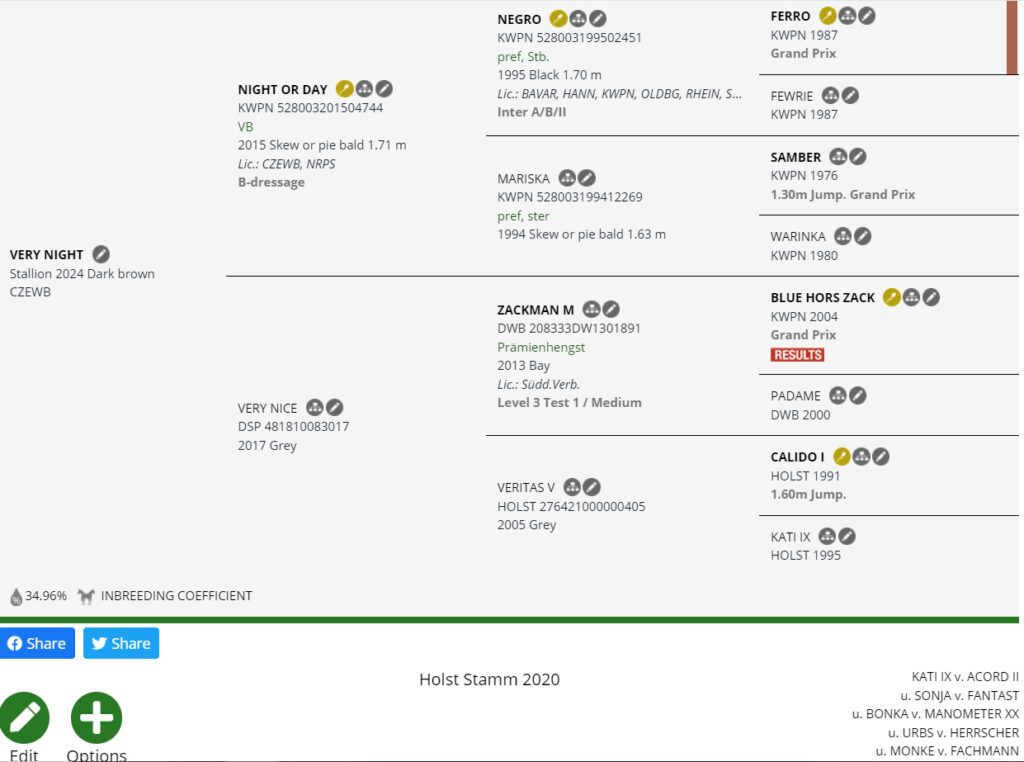Screen dimensions: 1024x762
Task: Open pedigree tree icon beside KATI IX
Action: tap(827, 537)
